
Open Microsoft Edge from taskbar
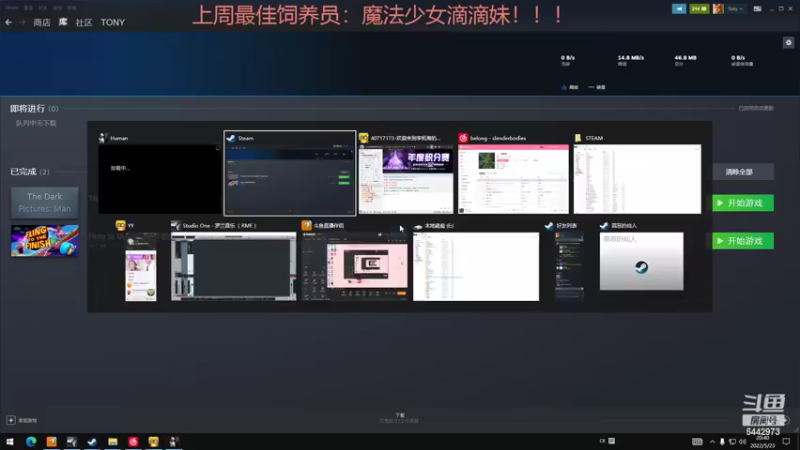pyautogui.click(x=31, y=442)
